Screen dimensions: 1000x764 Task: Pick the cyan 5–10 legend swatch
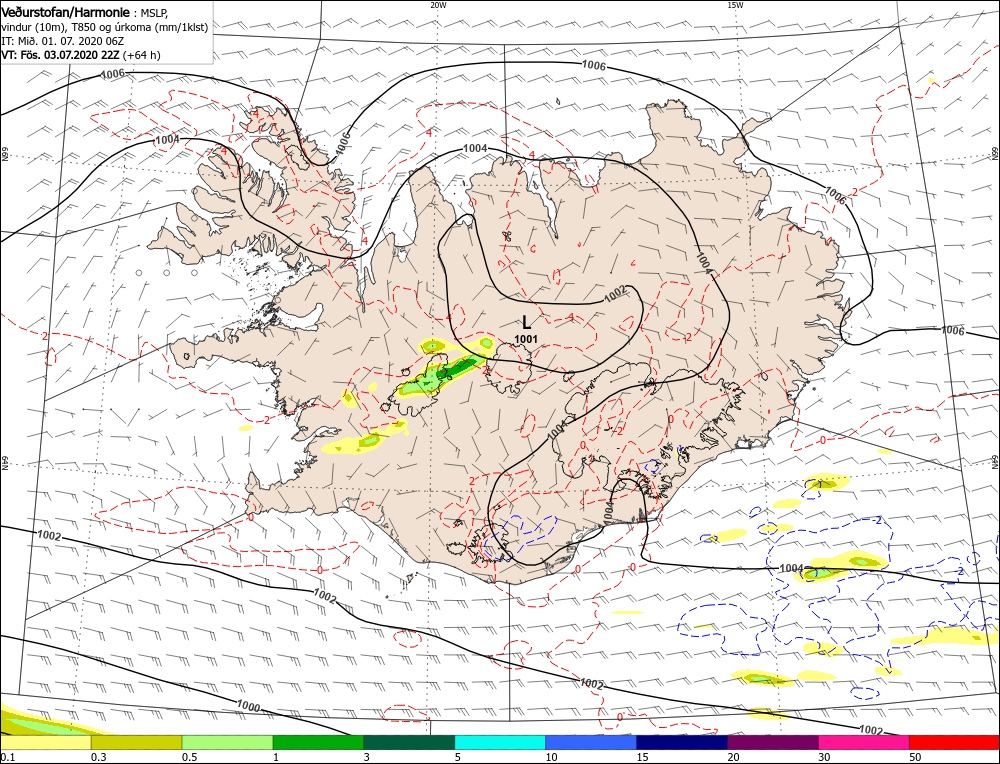[500, 742]
